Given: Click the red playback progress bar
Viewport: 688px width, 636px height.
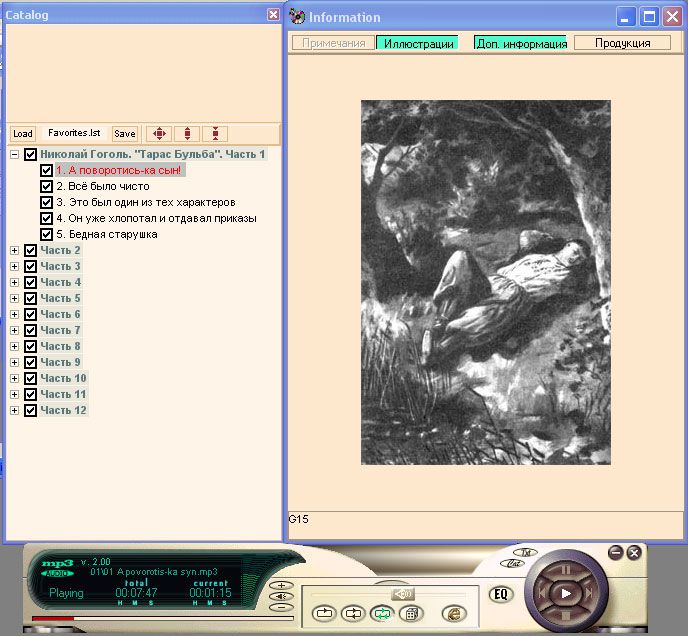Looking at the screenshot, I should coord(52,618).
